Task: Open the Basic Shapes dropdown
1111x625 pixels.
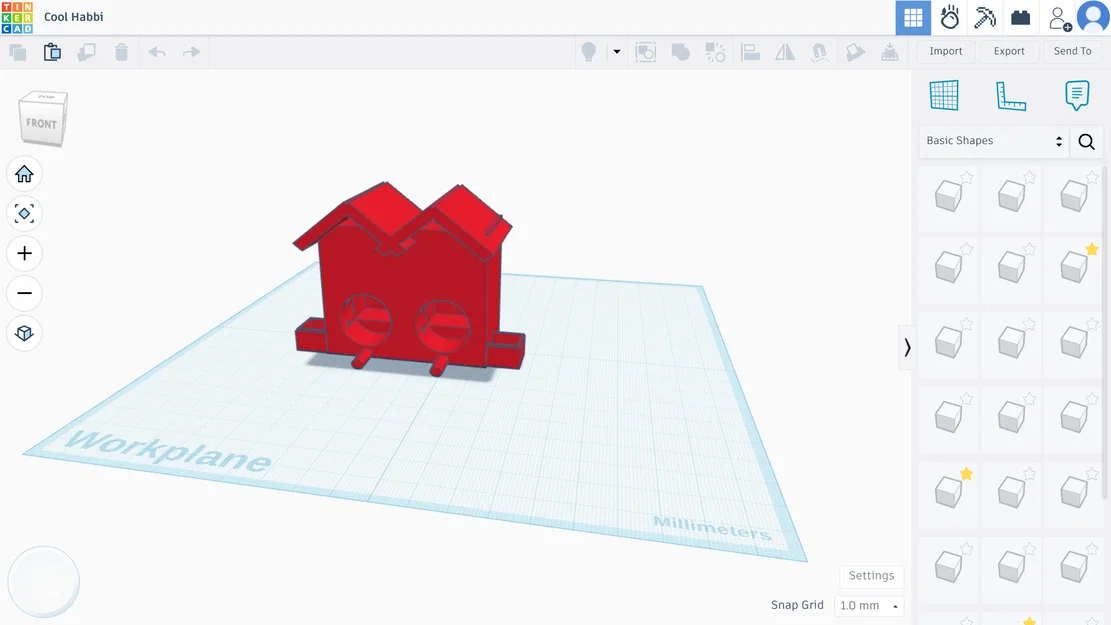Action: (994, 141)
